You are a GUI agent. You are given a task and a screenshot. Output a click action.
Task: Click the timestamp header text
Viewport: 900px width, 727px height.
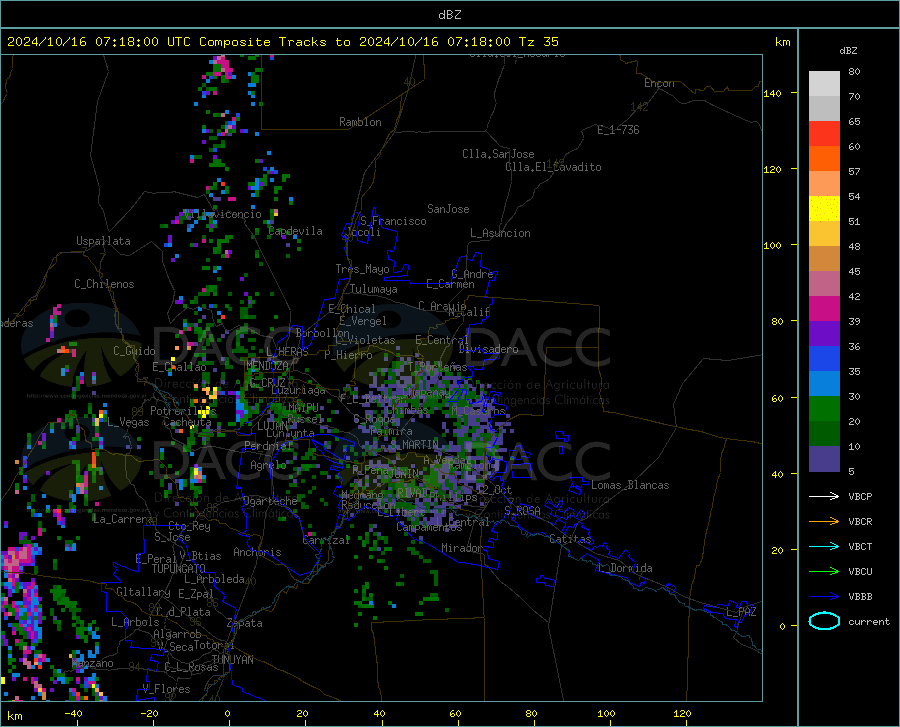click(x=282, y=42)
